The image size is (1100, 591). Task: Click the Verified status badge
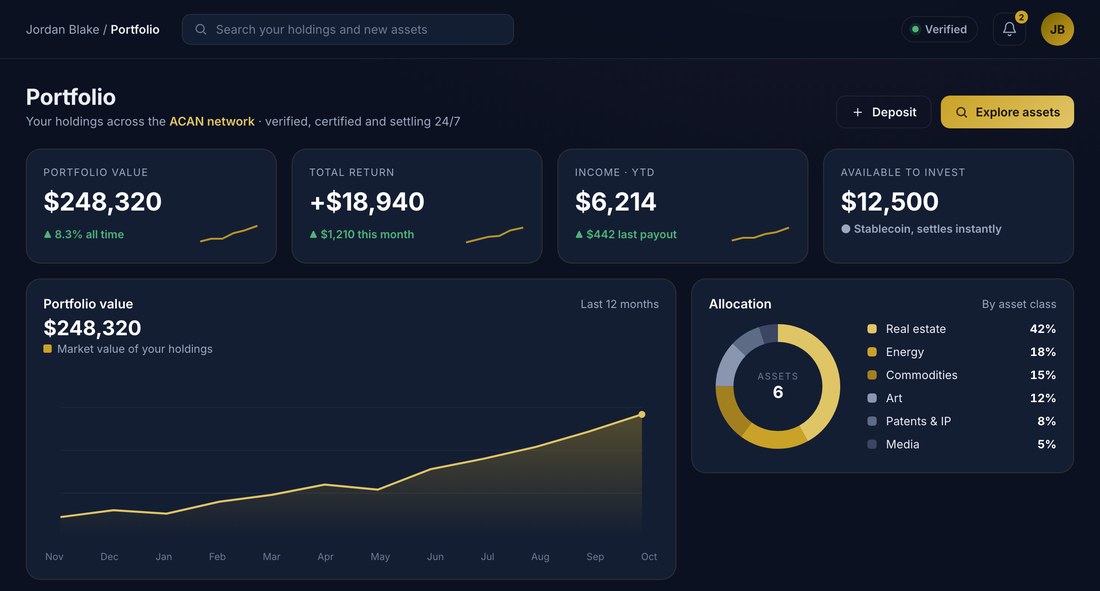point(939,29)
